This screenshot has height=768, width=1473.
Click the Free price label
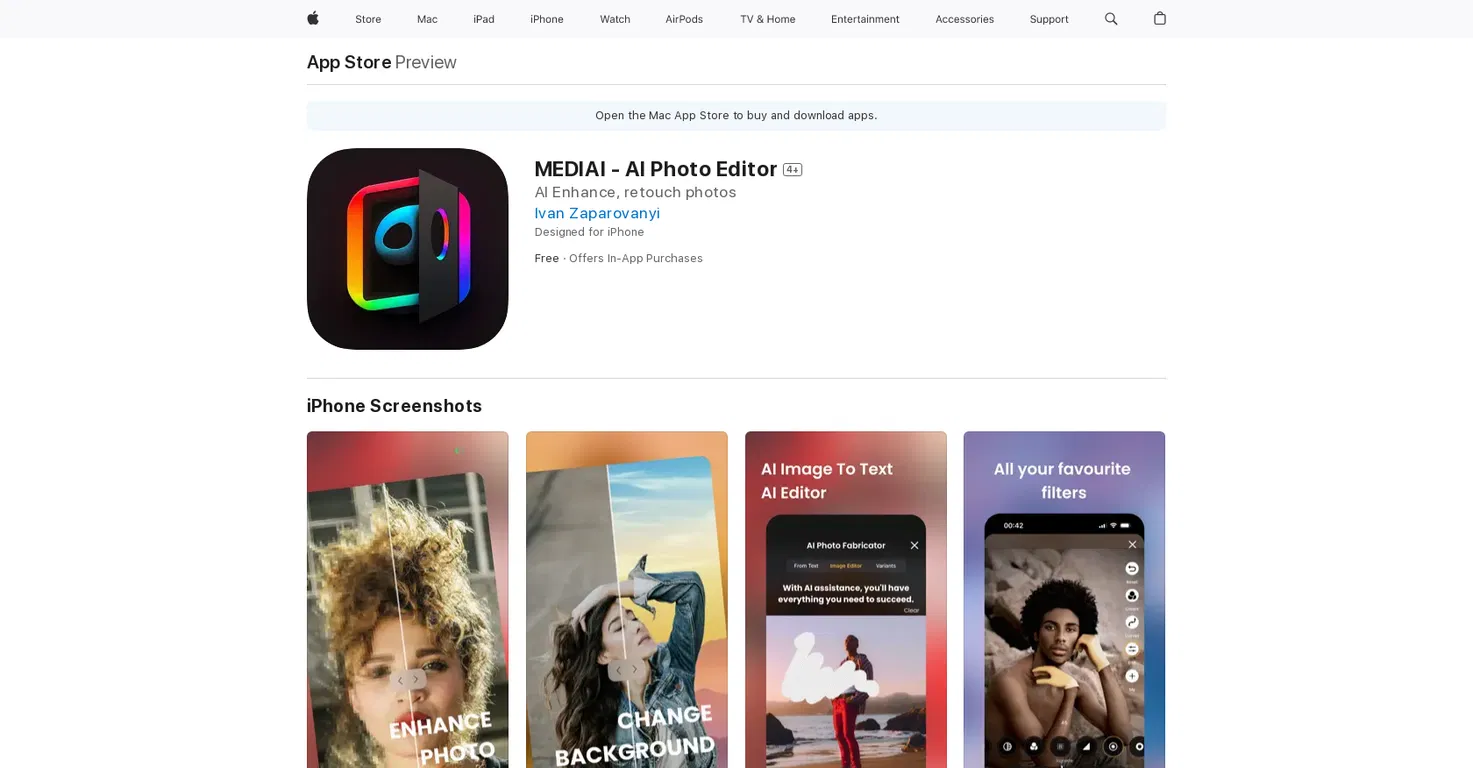547,258
